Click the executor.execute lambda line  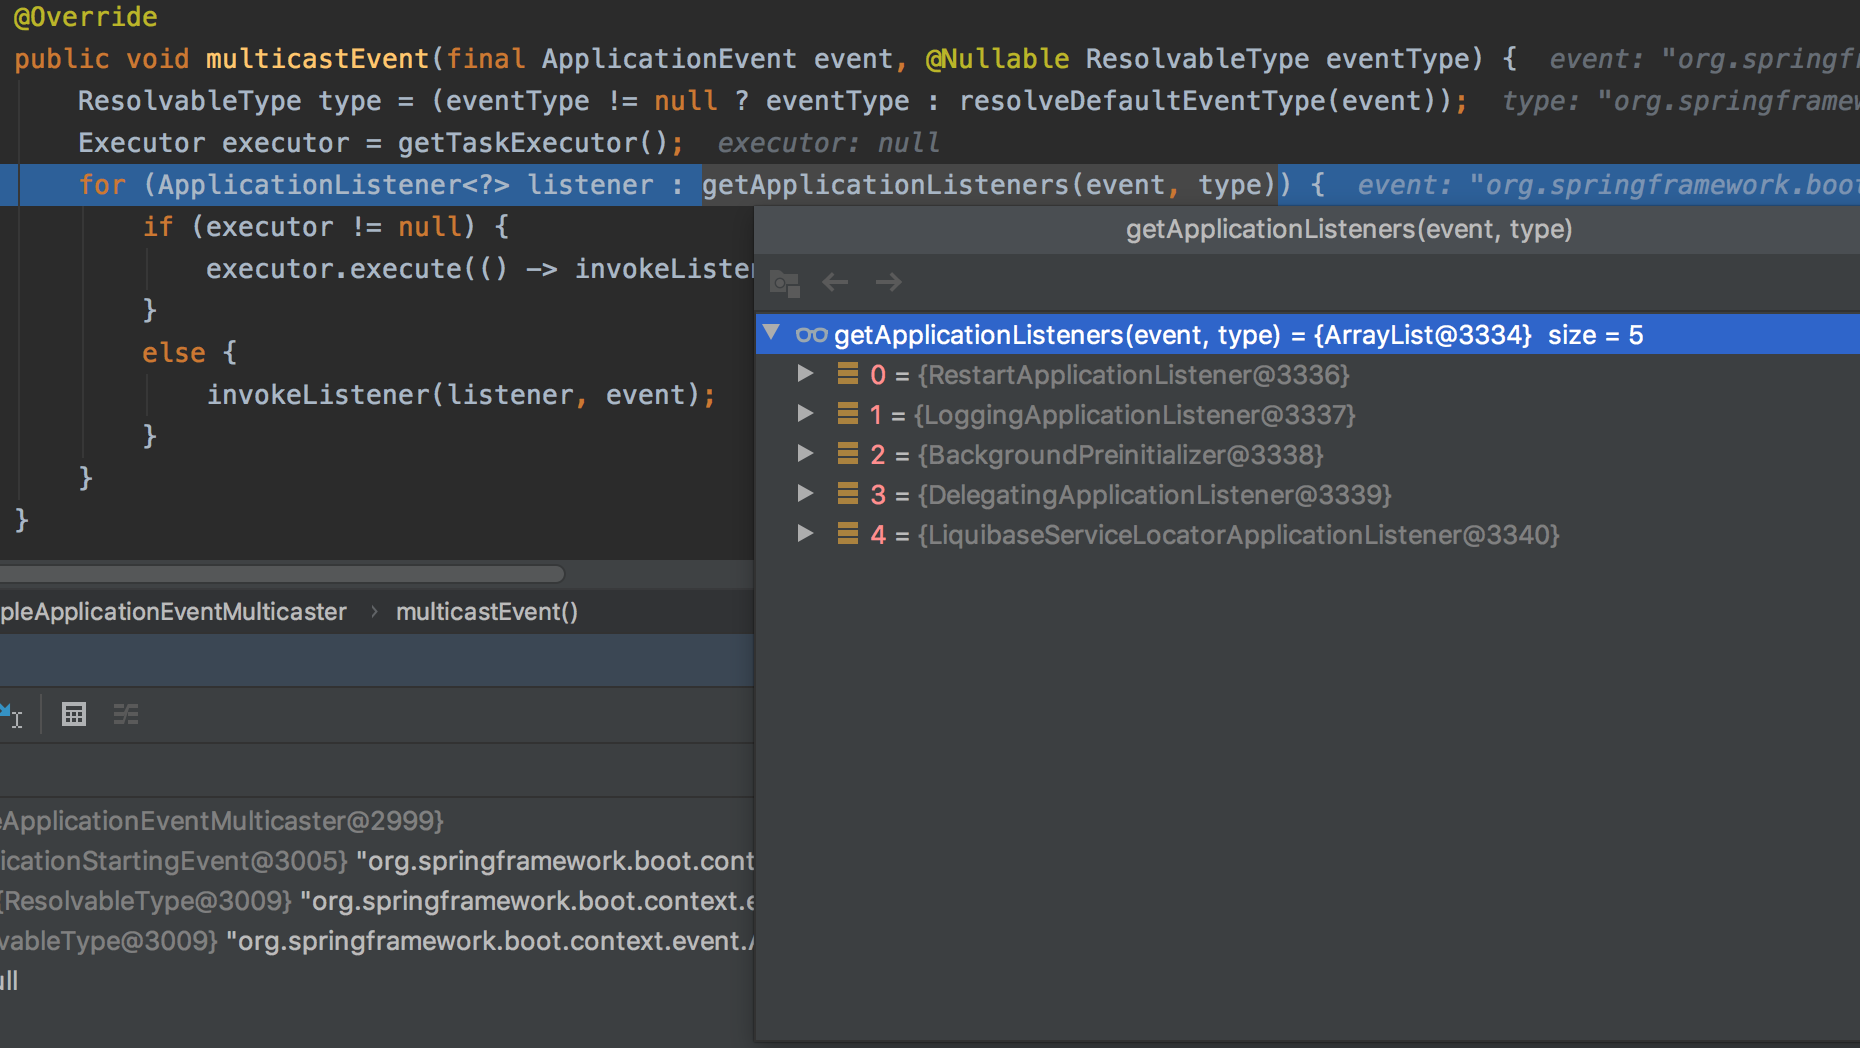click(480, 269)
